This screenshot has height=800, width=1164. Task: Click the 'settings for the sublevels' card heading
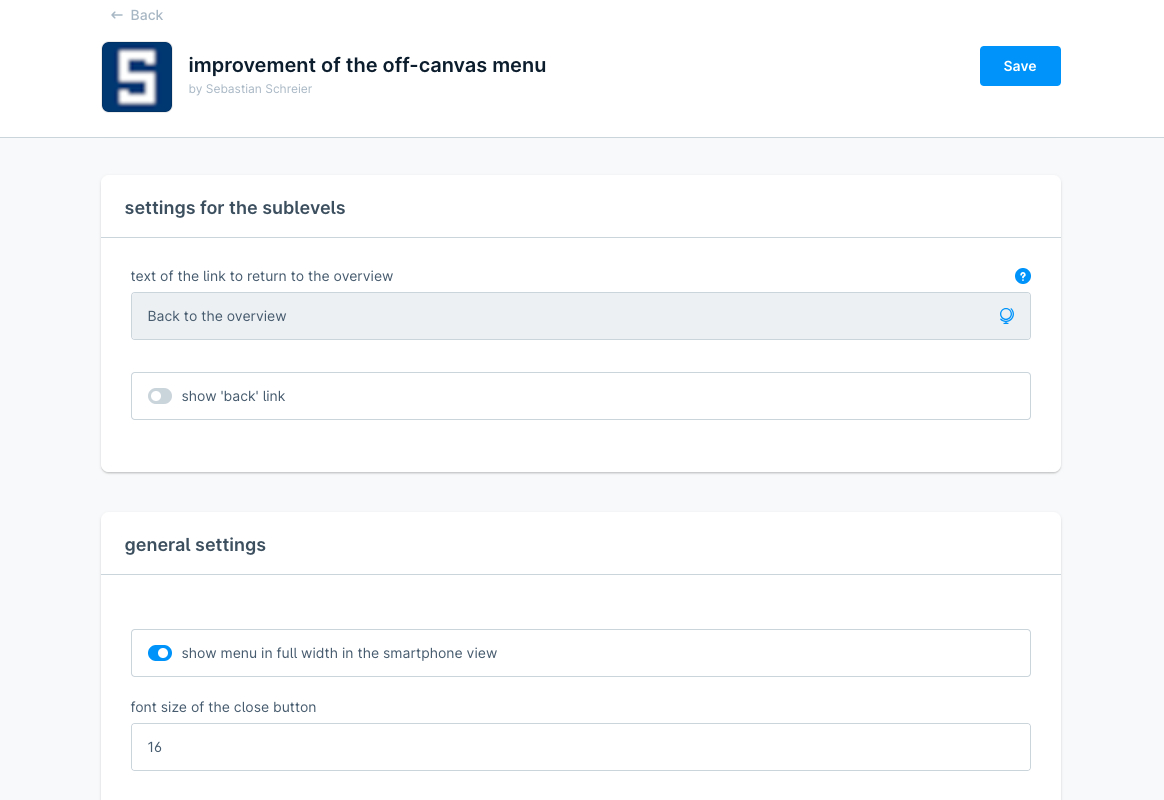[235, 208]
